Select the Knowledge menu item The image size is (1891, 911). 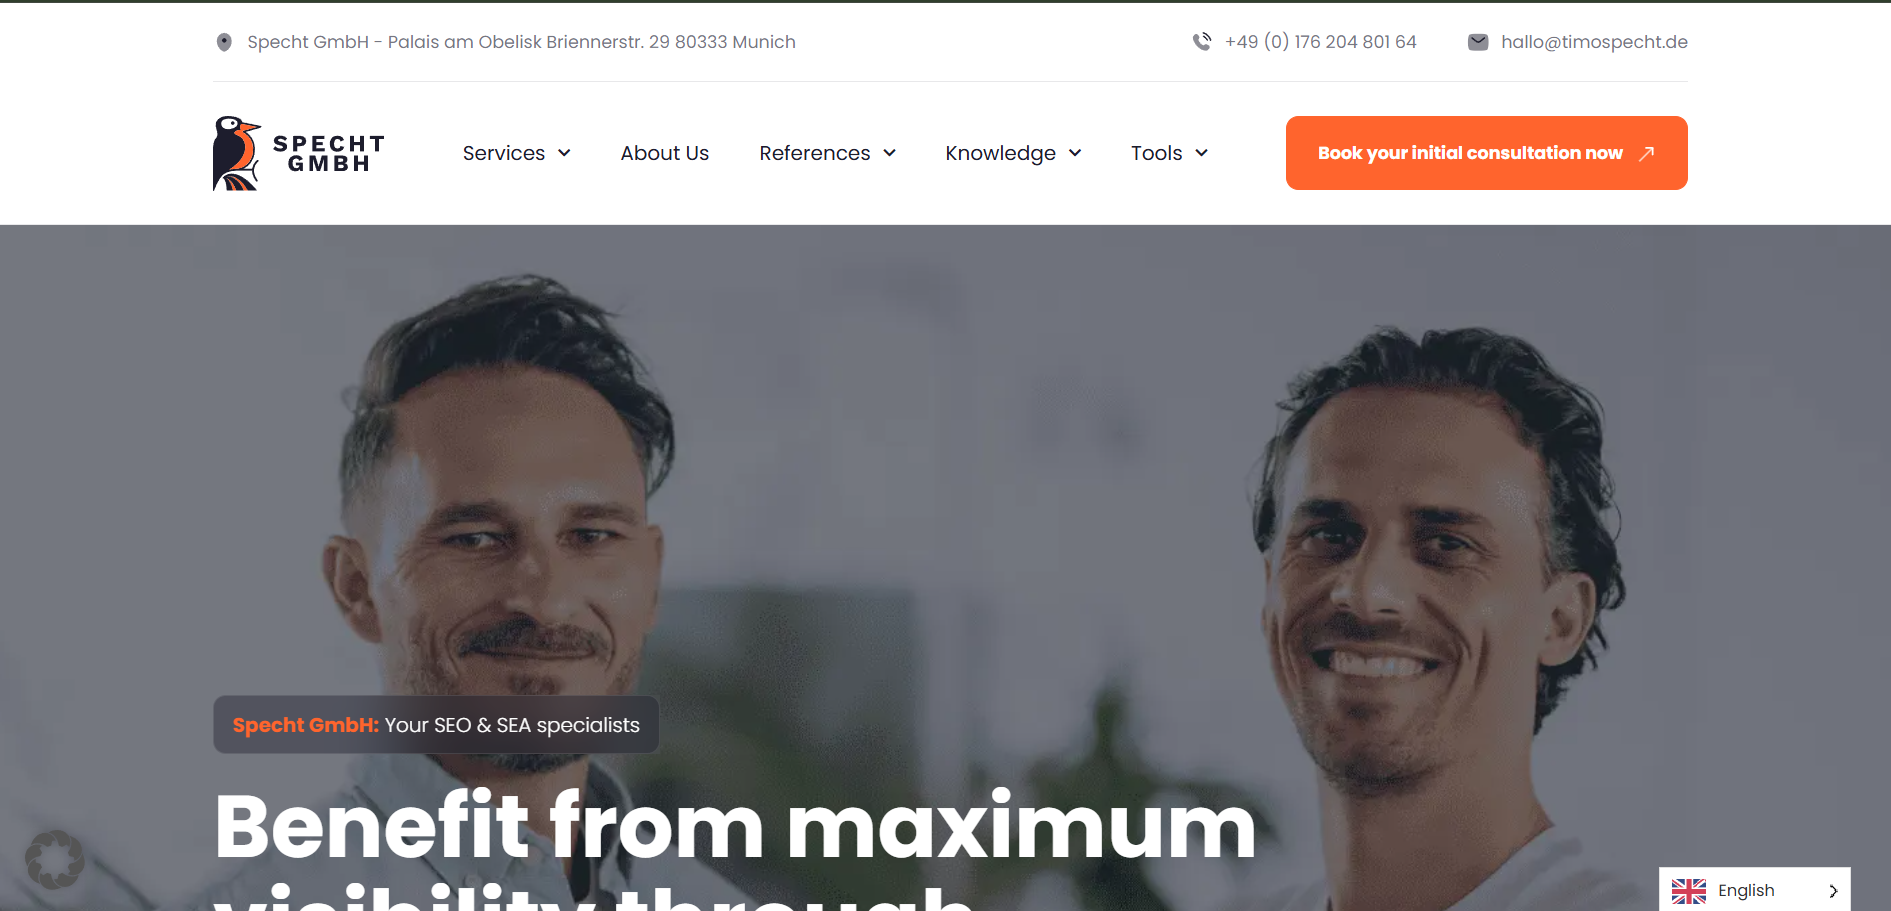click(x=1000, y=153)
